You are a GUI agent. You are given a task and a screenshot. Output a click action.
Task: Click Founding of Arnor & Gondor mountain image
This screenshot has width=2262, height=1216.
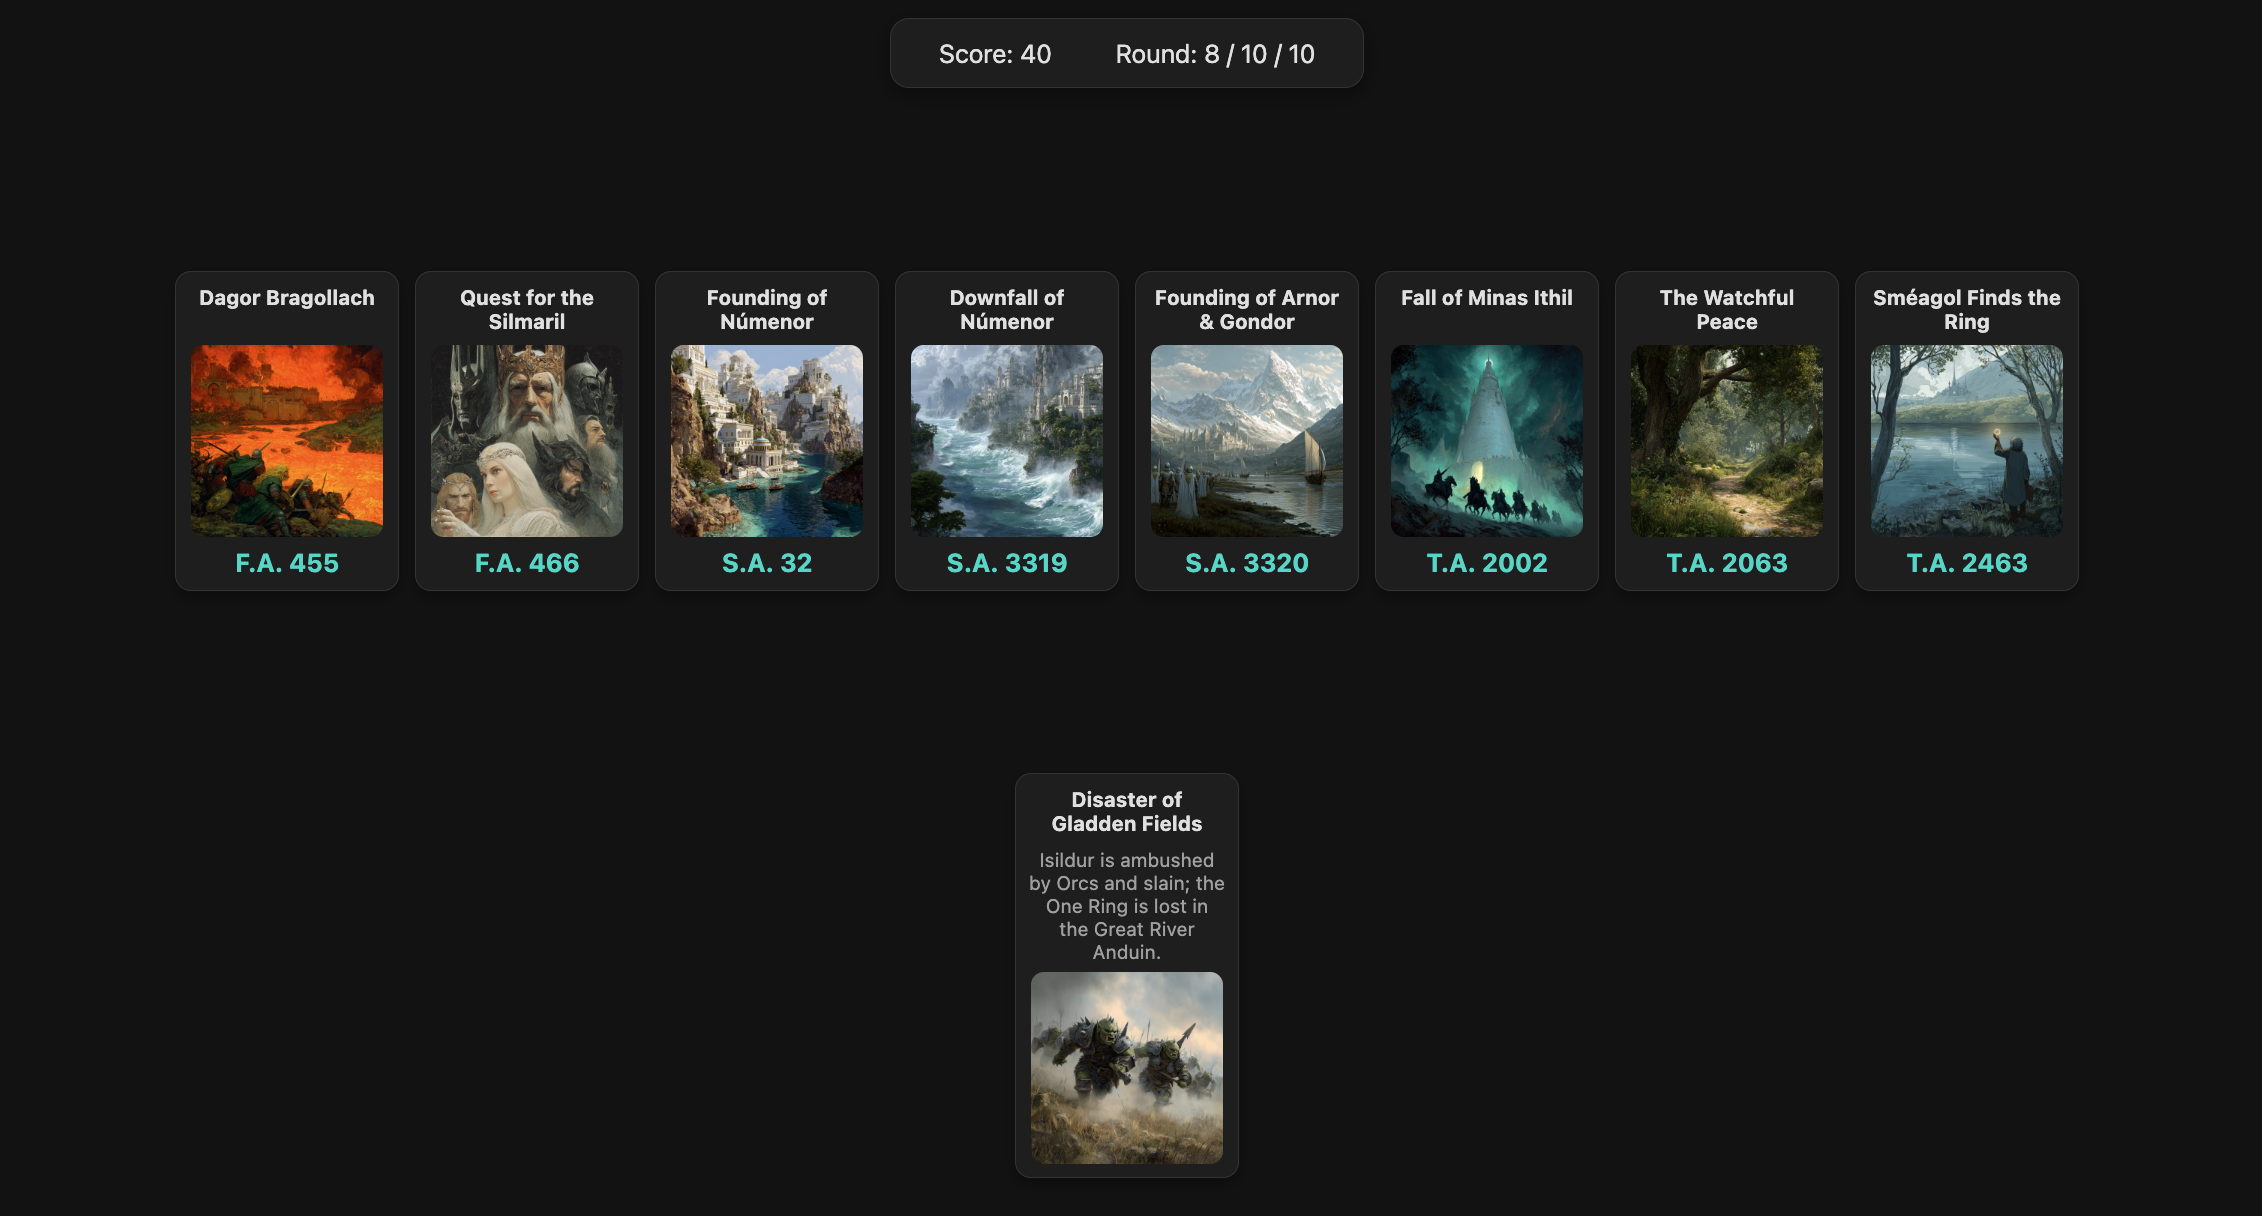point(1247,441)
